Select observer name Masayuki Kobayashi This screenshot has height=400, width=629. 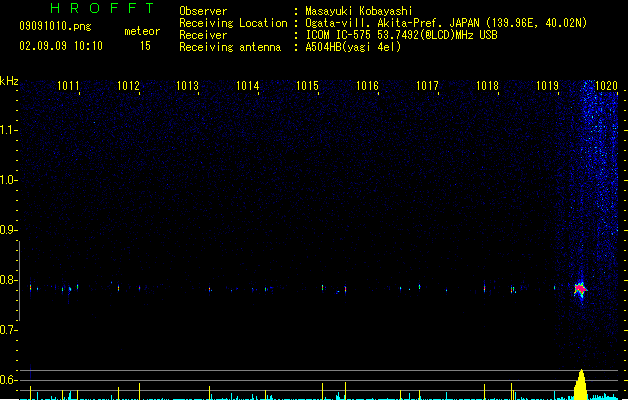tap(359, 11)
